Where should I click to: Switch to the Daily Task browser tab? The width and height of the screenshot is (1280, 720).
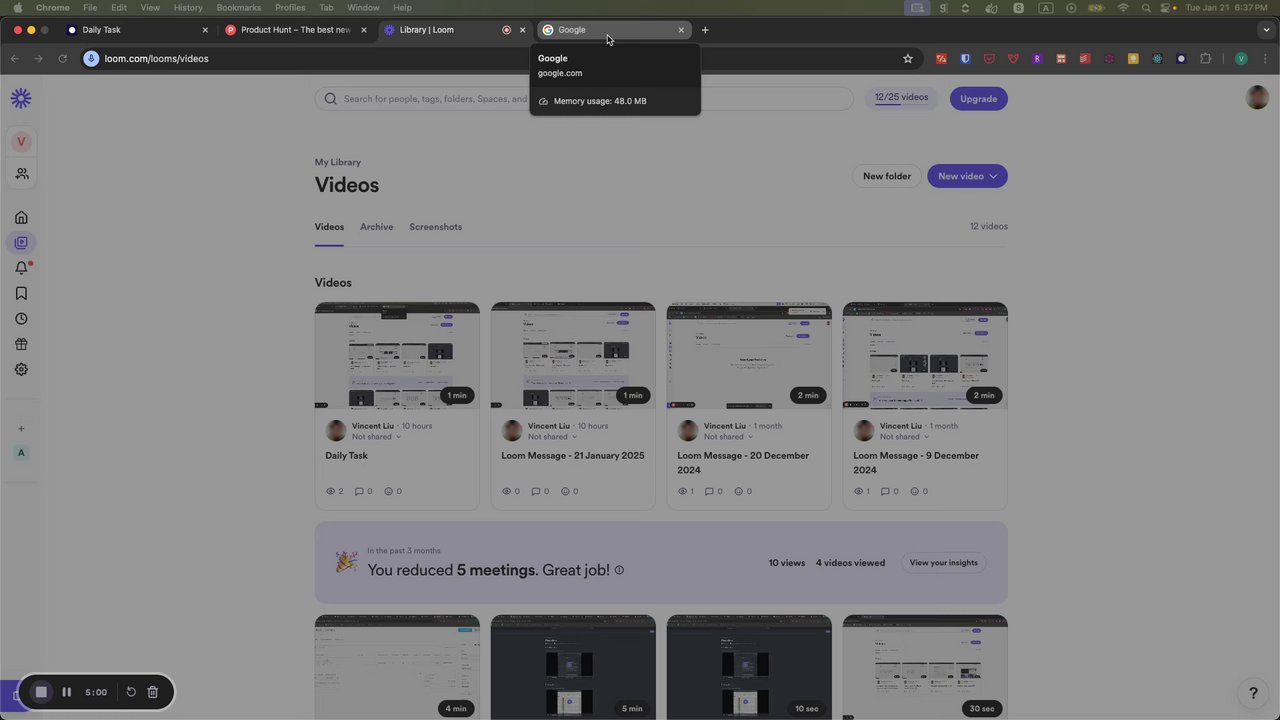(x=137, y=30)
